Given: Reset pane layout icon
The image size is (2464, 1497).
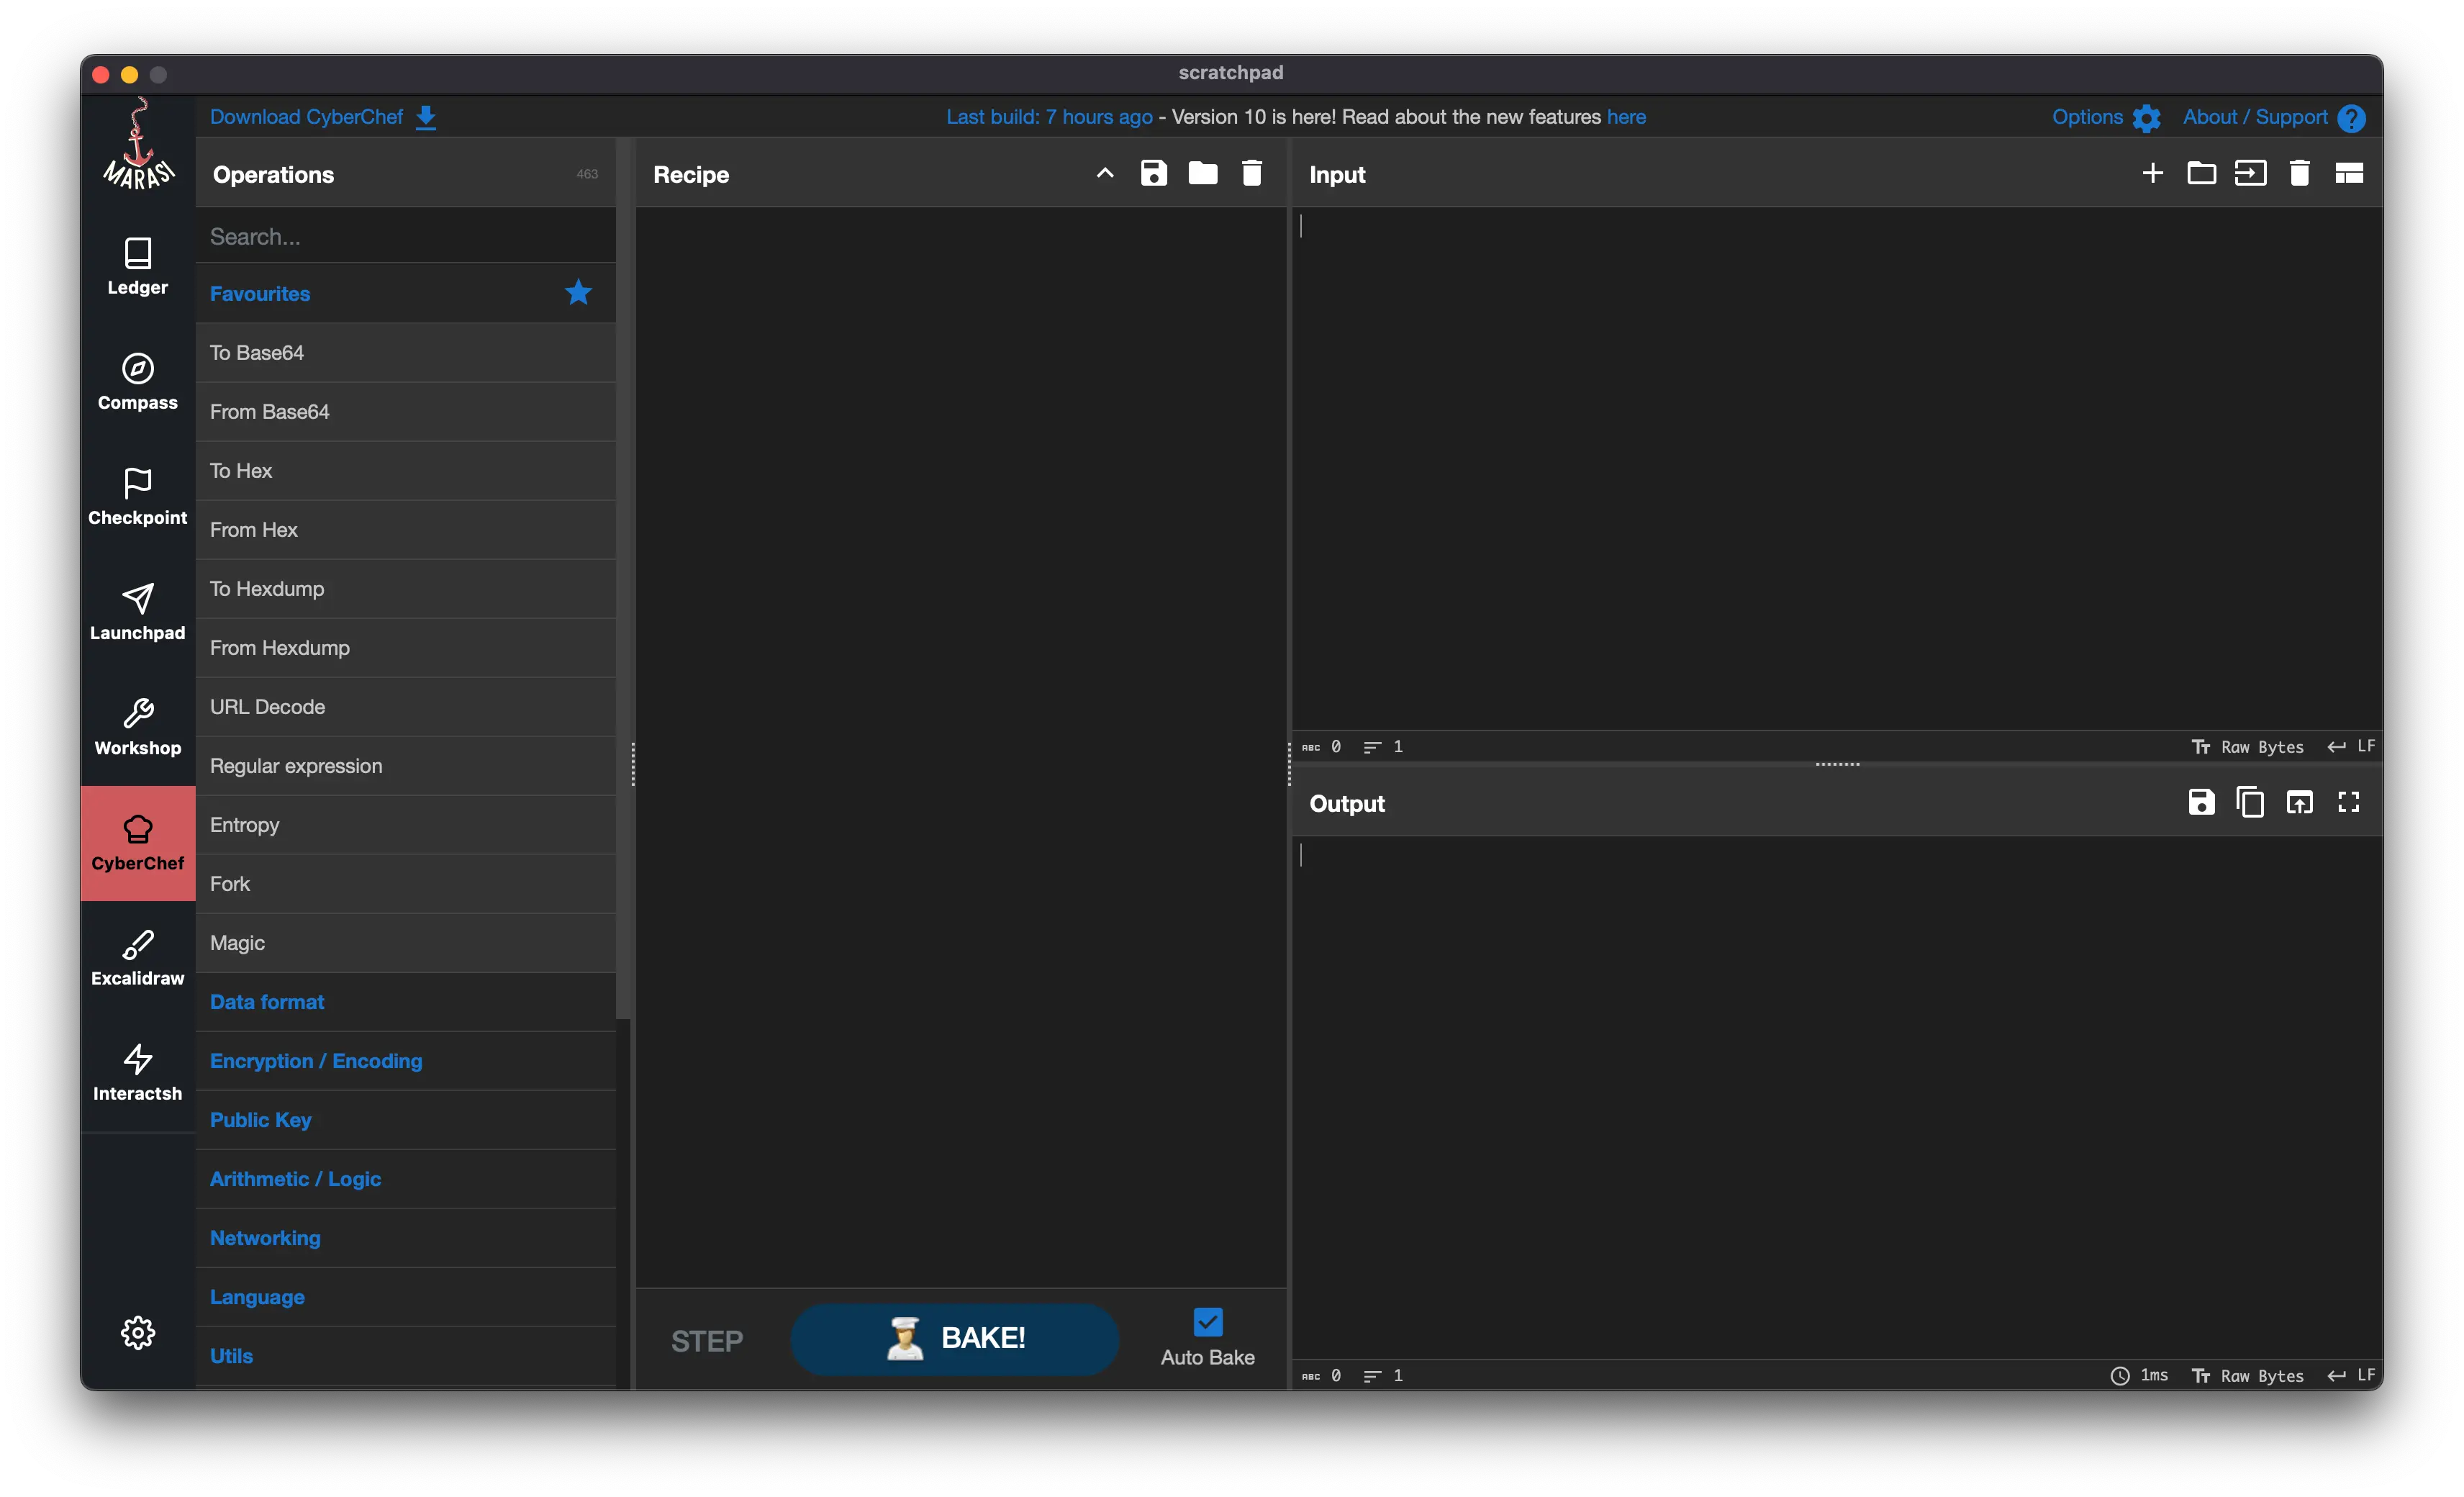Looking at the screenshot, I should point(2348,173).
